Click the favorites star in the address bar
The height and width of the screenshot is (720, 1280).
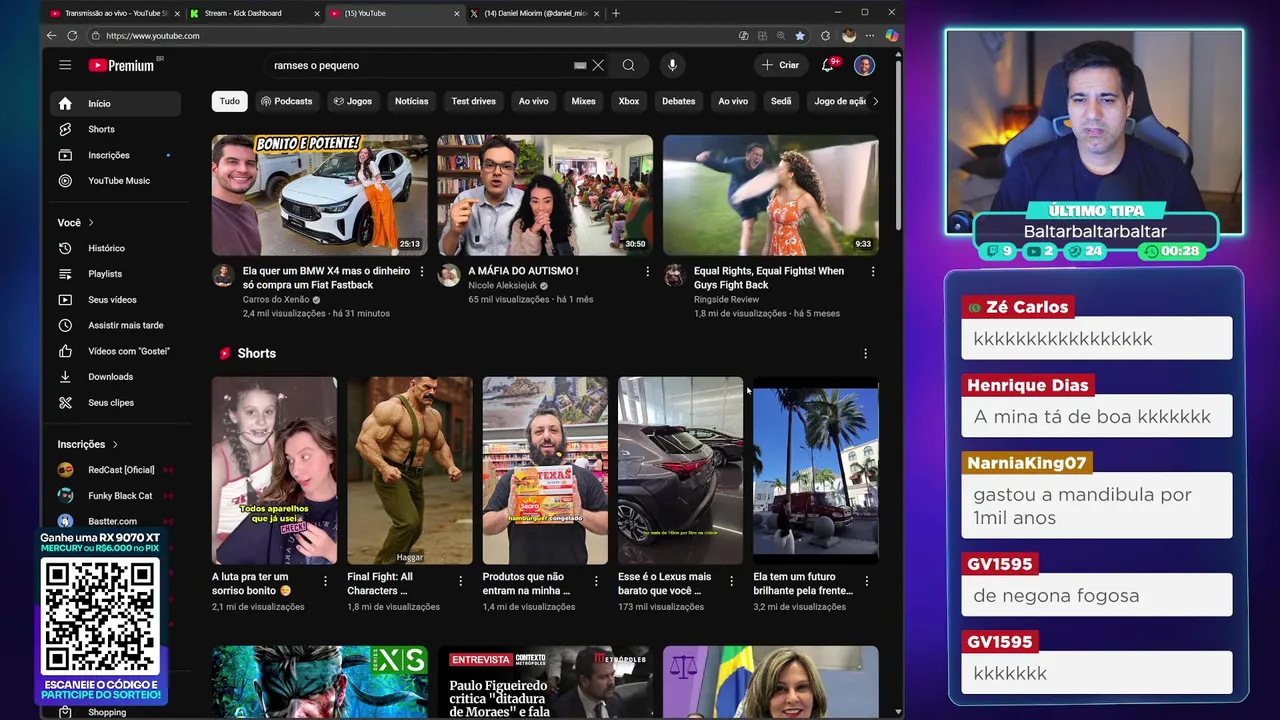pos(800,35)
